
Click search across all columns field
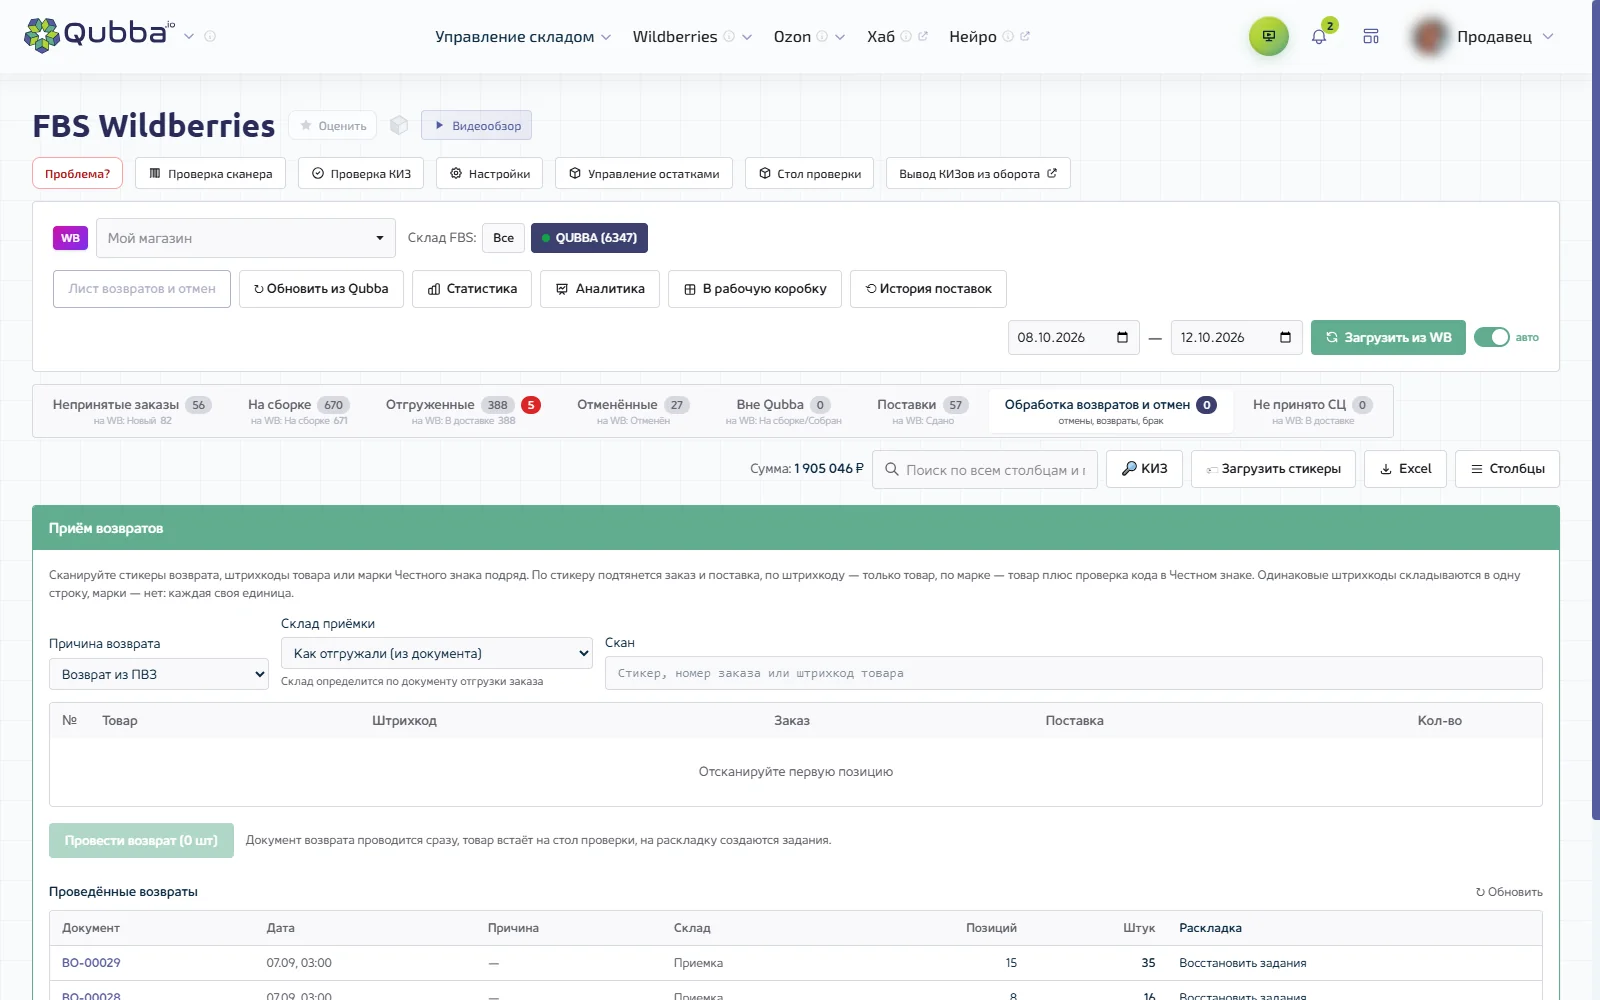(x=985, y=469)
